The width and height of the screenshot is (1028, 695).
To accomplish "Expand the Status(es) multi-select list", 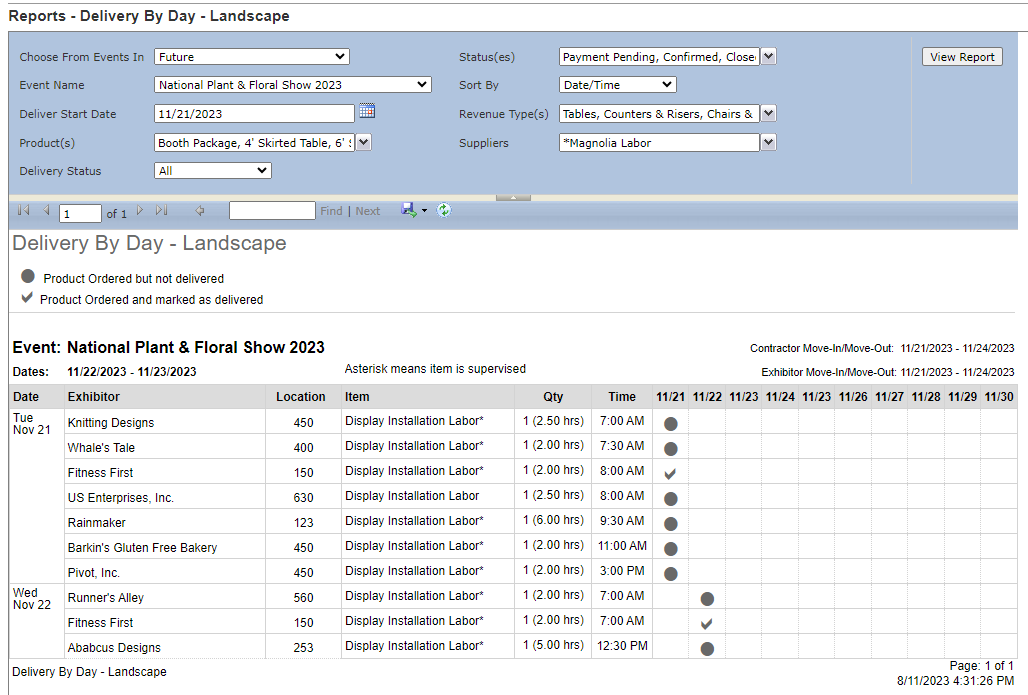I will click(767, 57).
